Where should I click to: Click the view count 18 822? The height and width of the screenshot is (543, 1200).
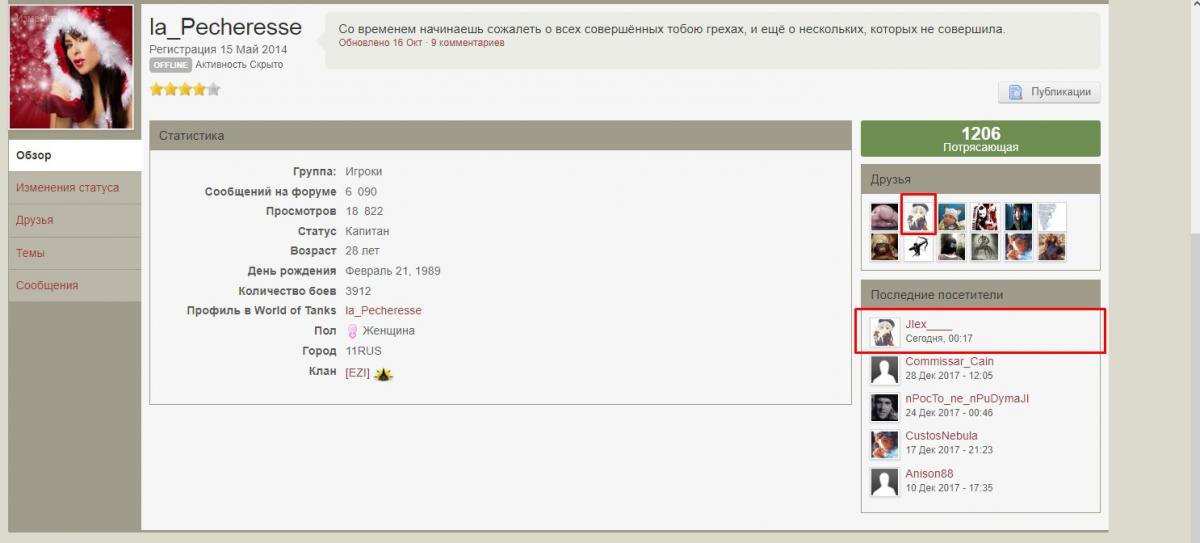(x=364, y=211)
